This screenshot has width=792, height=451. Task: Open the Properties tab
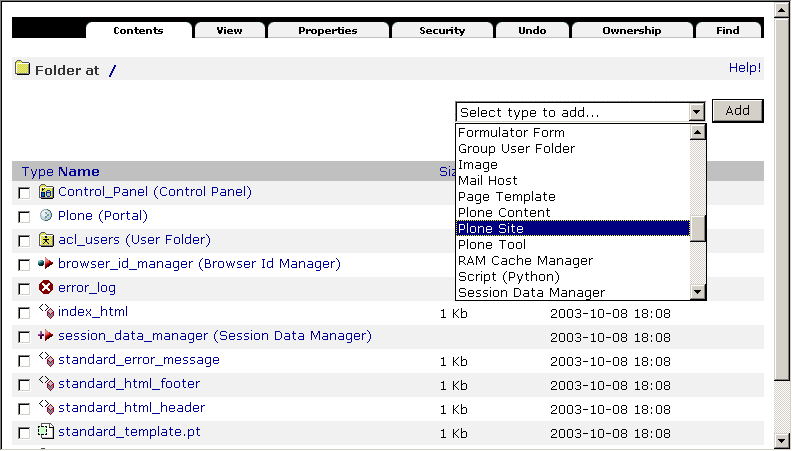(328, 30)
